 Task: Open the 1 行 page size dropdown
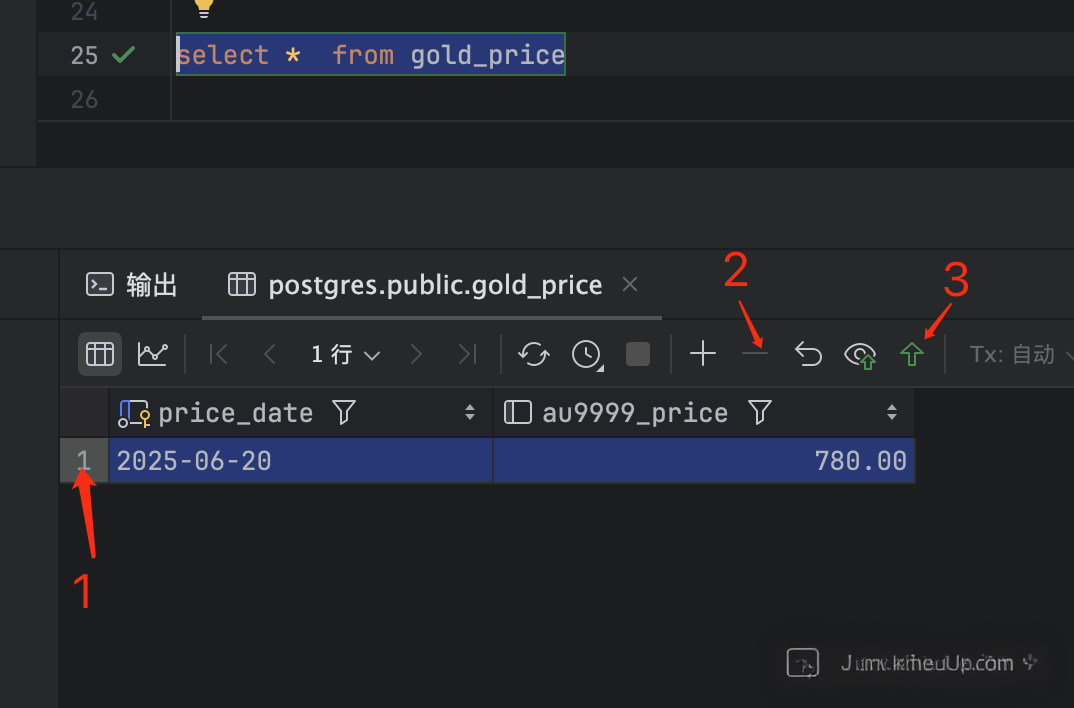point(345,354)
